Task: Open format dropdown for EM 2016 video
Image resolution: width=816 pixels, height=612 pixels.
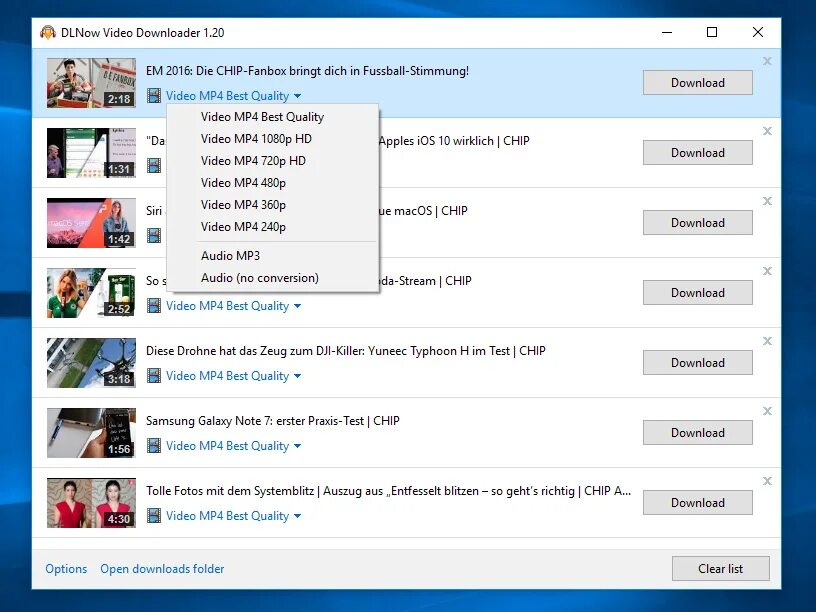Action: pyautogui.click(x=234, y=96)
